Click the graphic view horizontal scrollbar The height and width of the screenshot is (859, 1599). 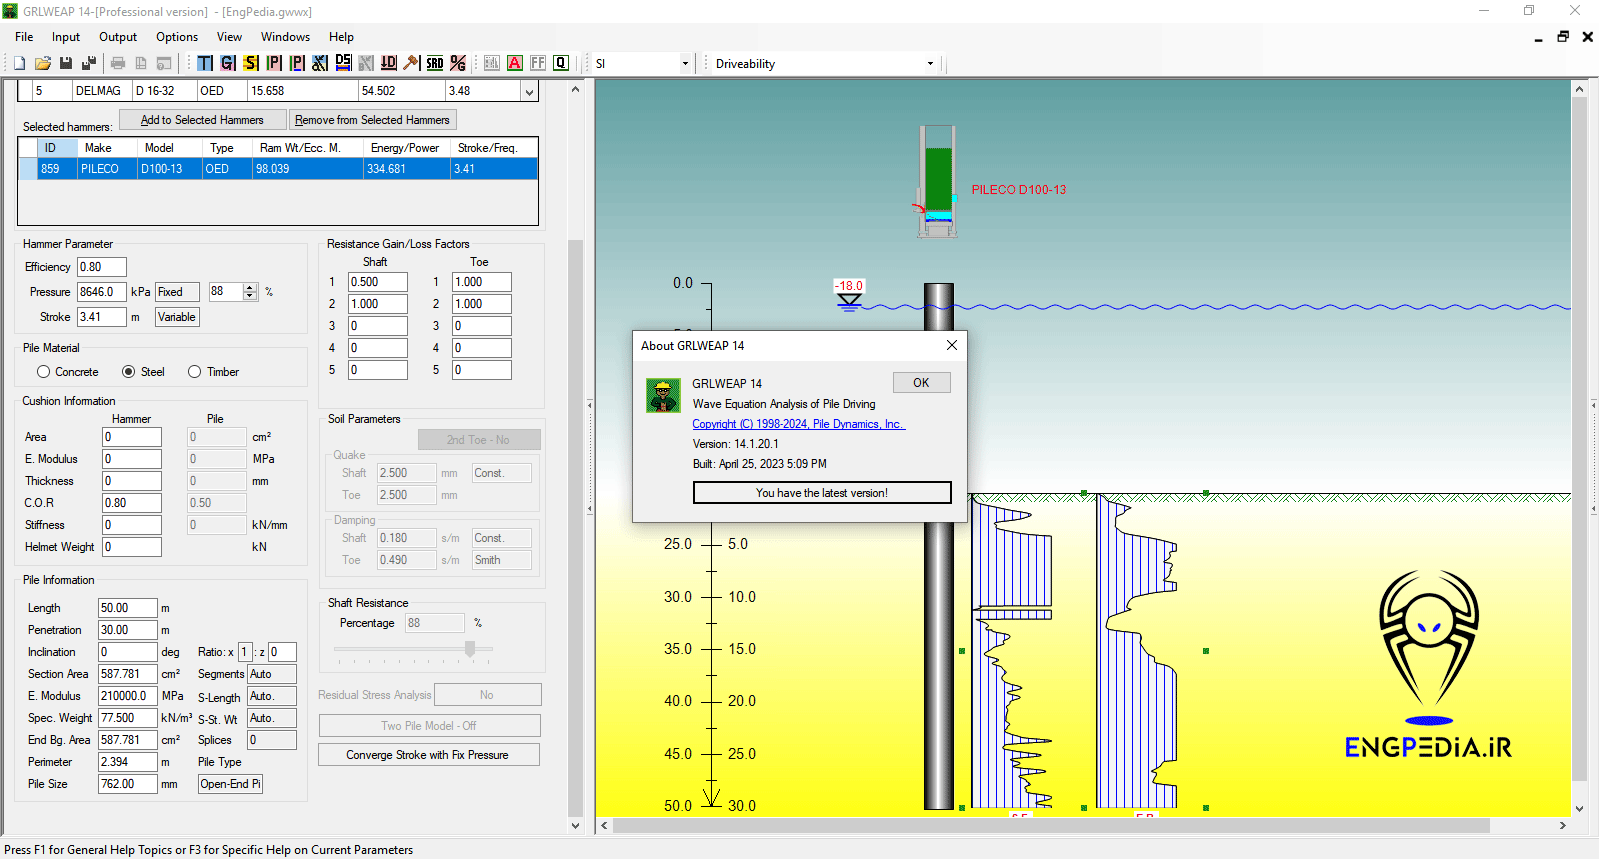[1052, 826]
